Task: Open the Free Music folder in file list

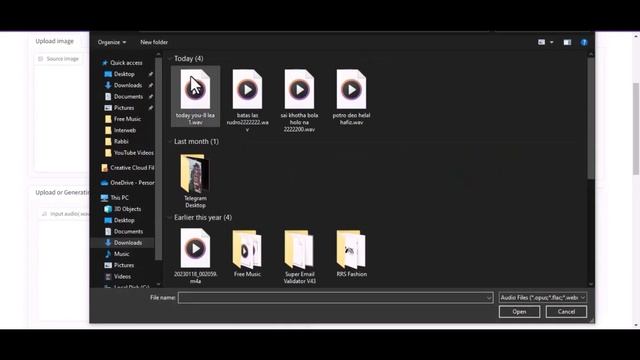Action: (247, 253)
